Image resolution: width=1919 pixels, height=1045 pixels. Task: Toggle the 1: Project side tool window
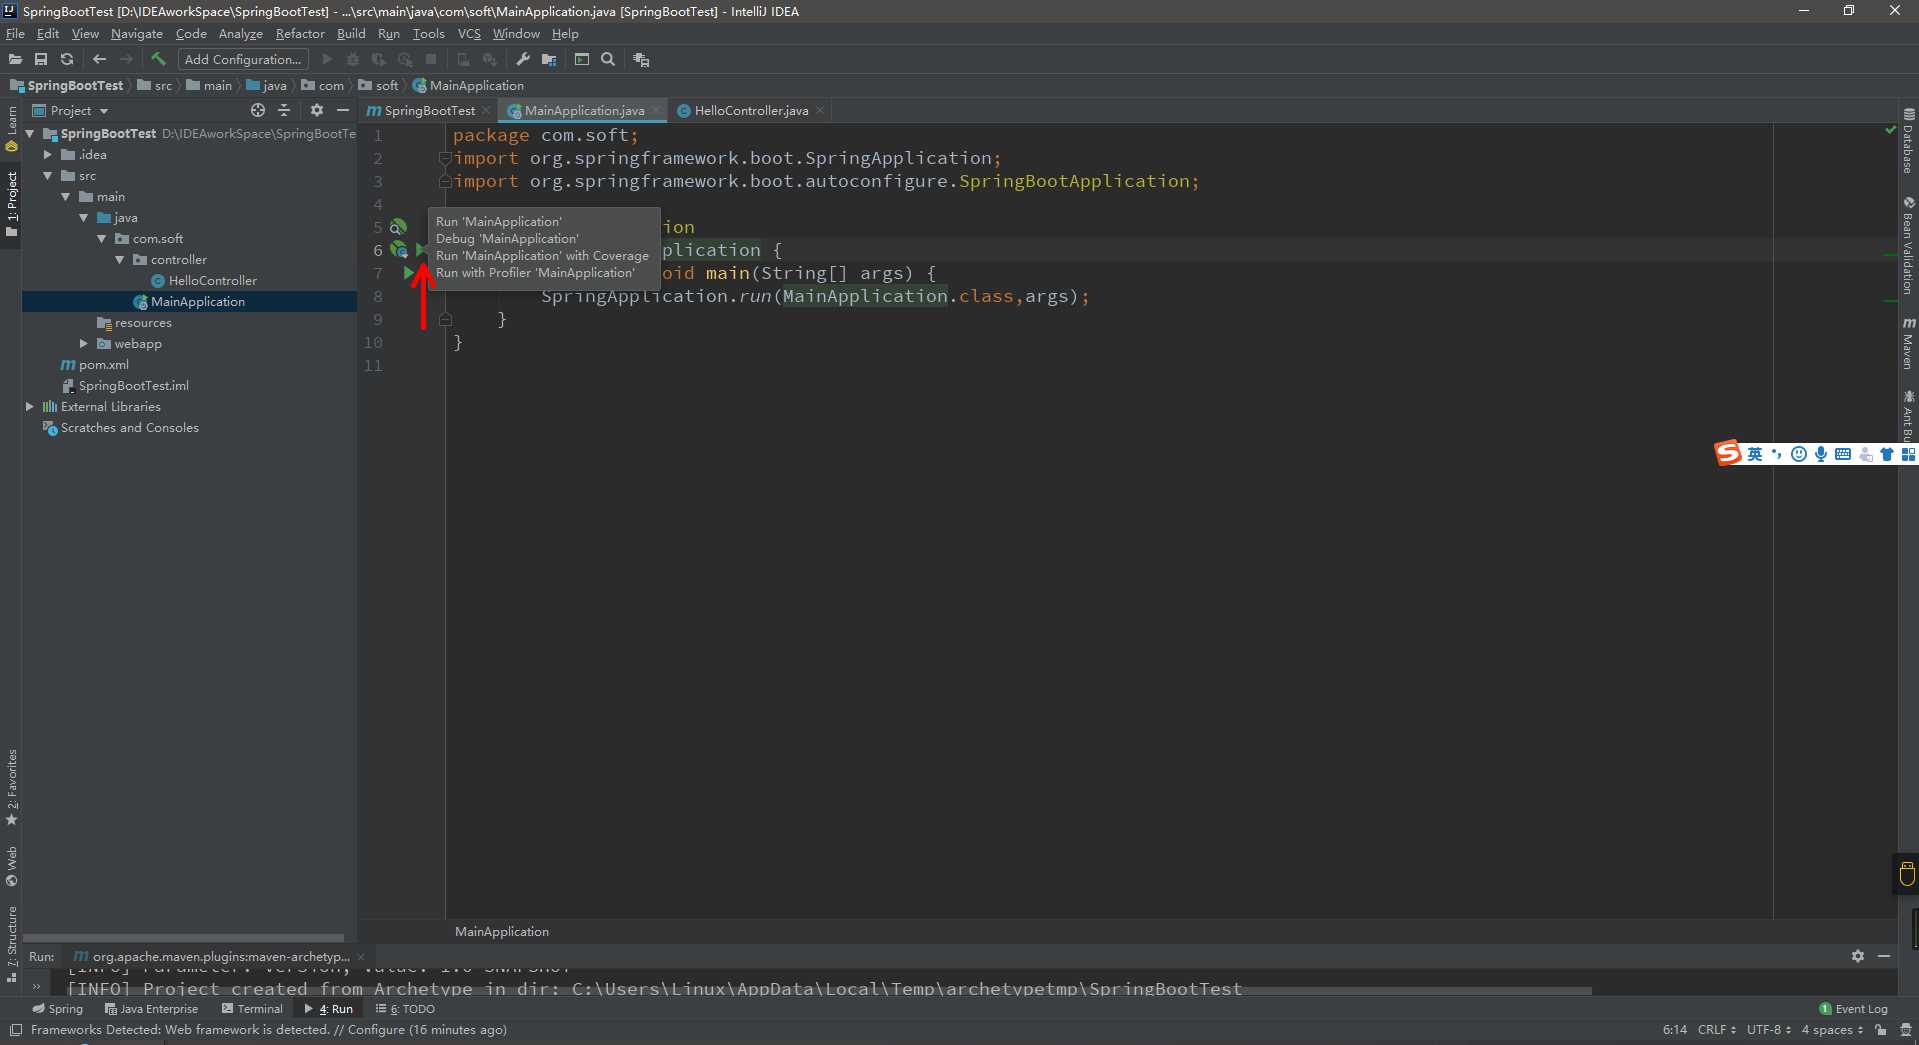point(11,204)
